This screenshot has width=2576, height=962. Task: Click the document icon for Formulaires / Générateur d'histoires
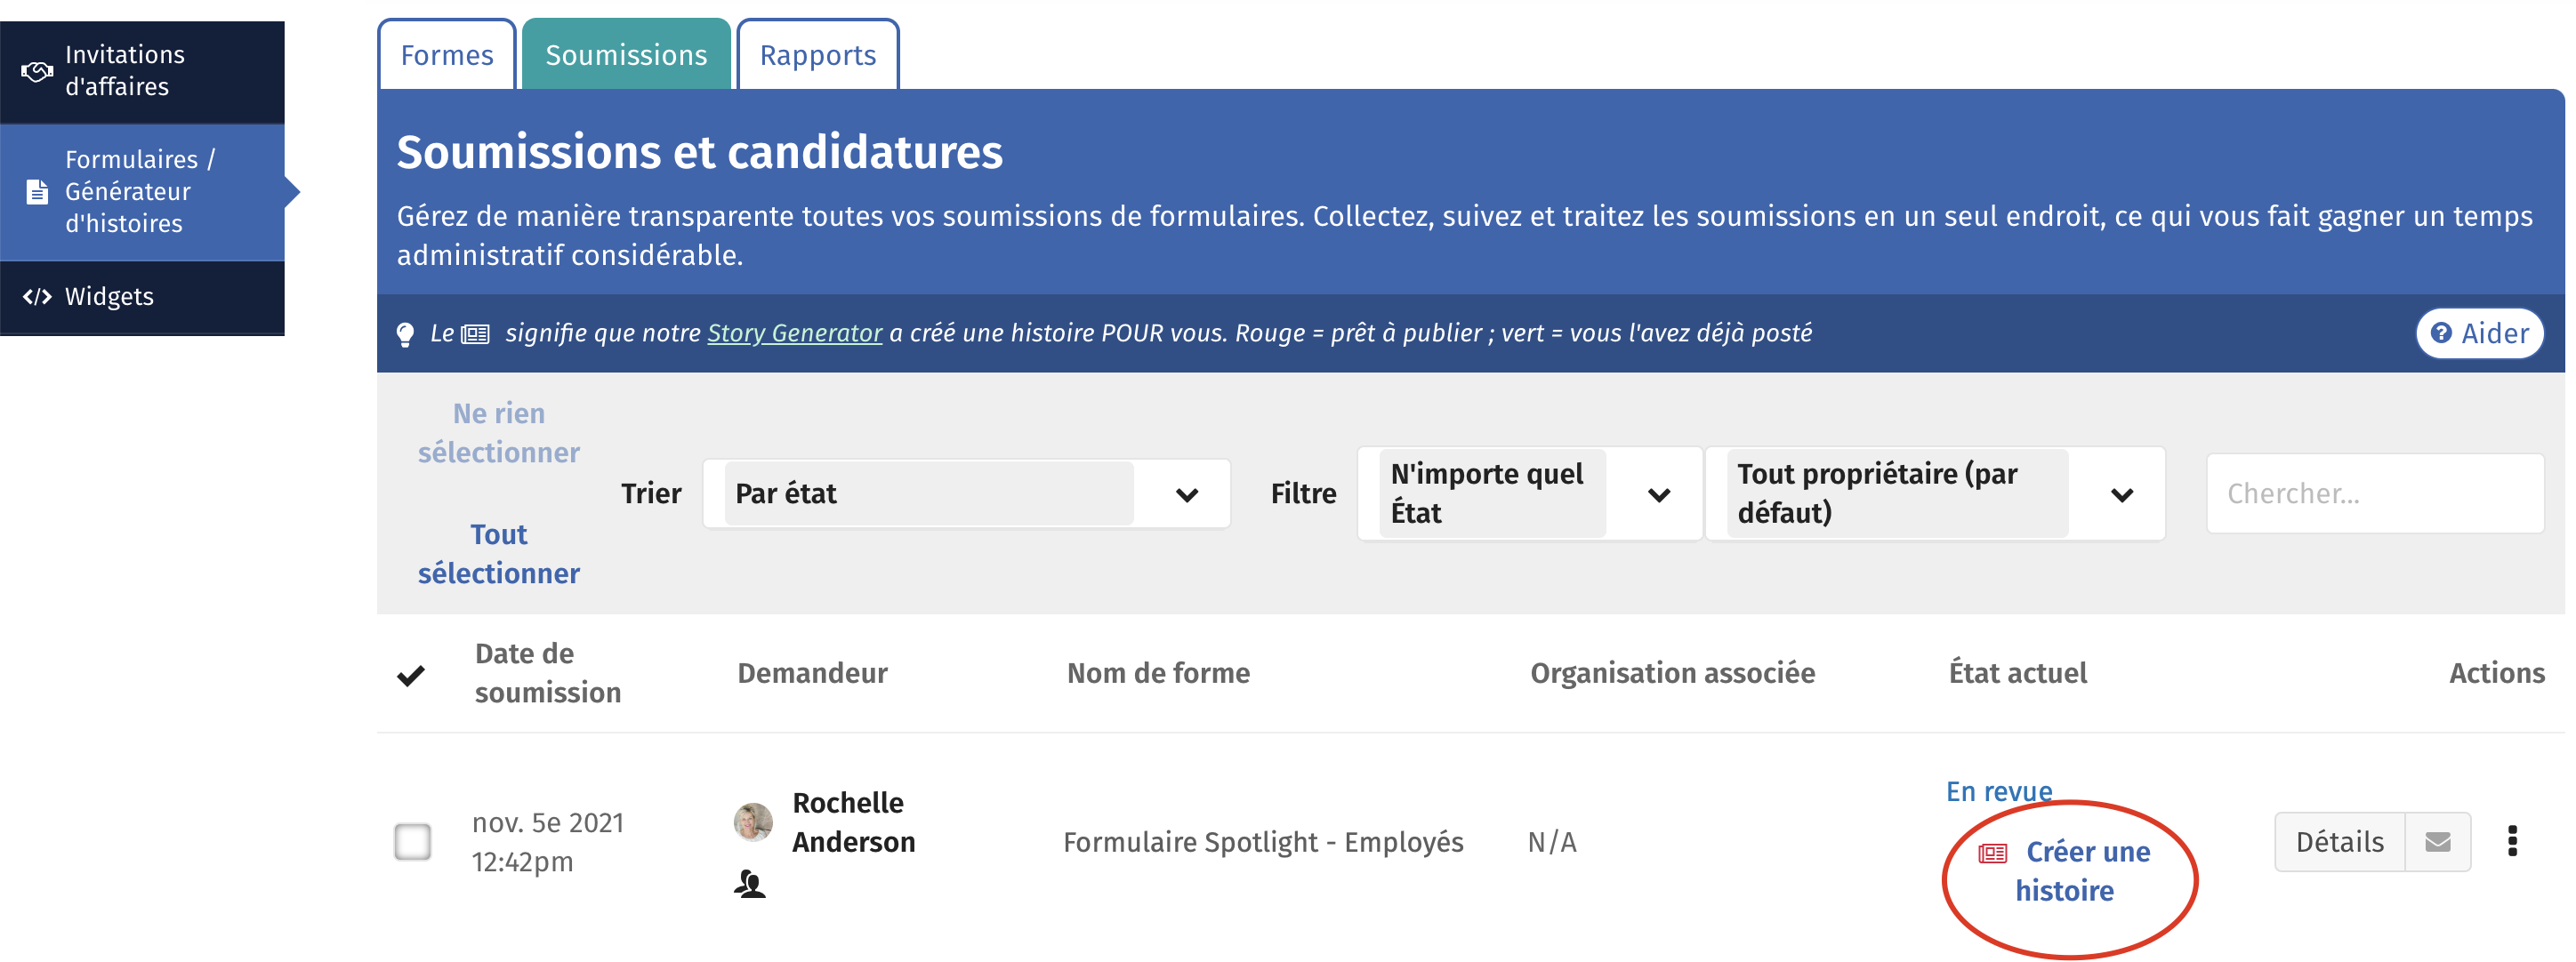click(37, 191)
